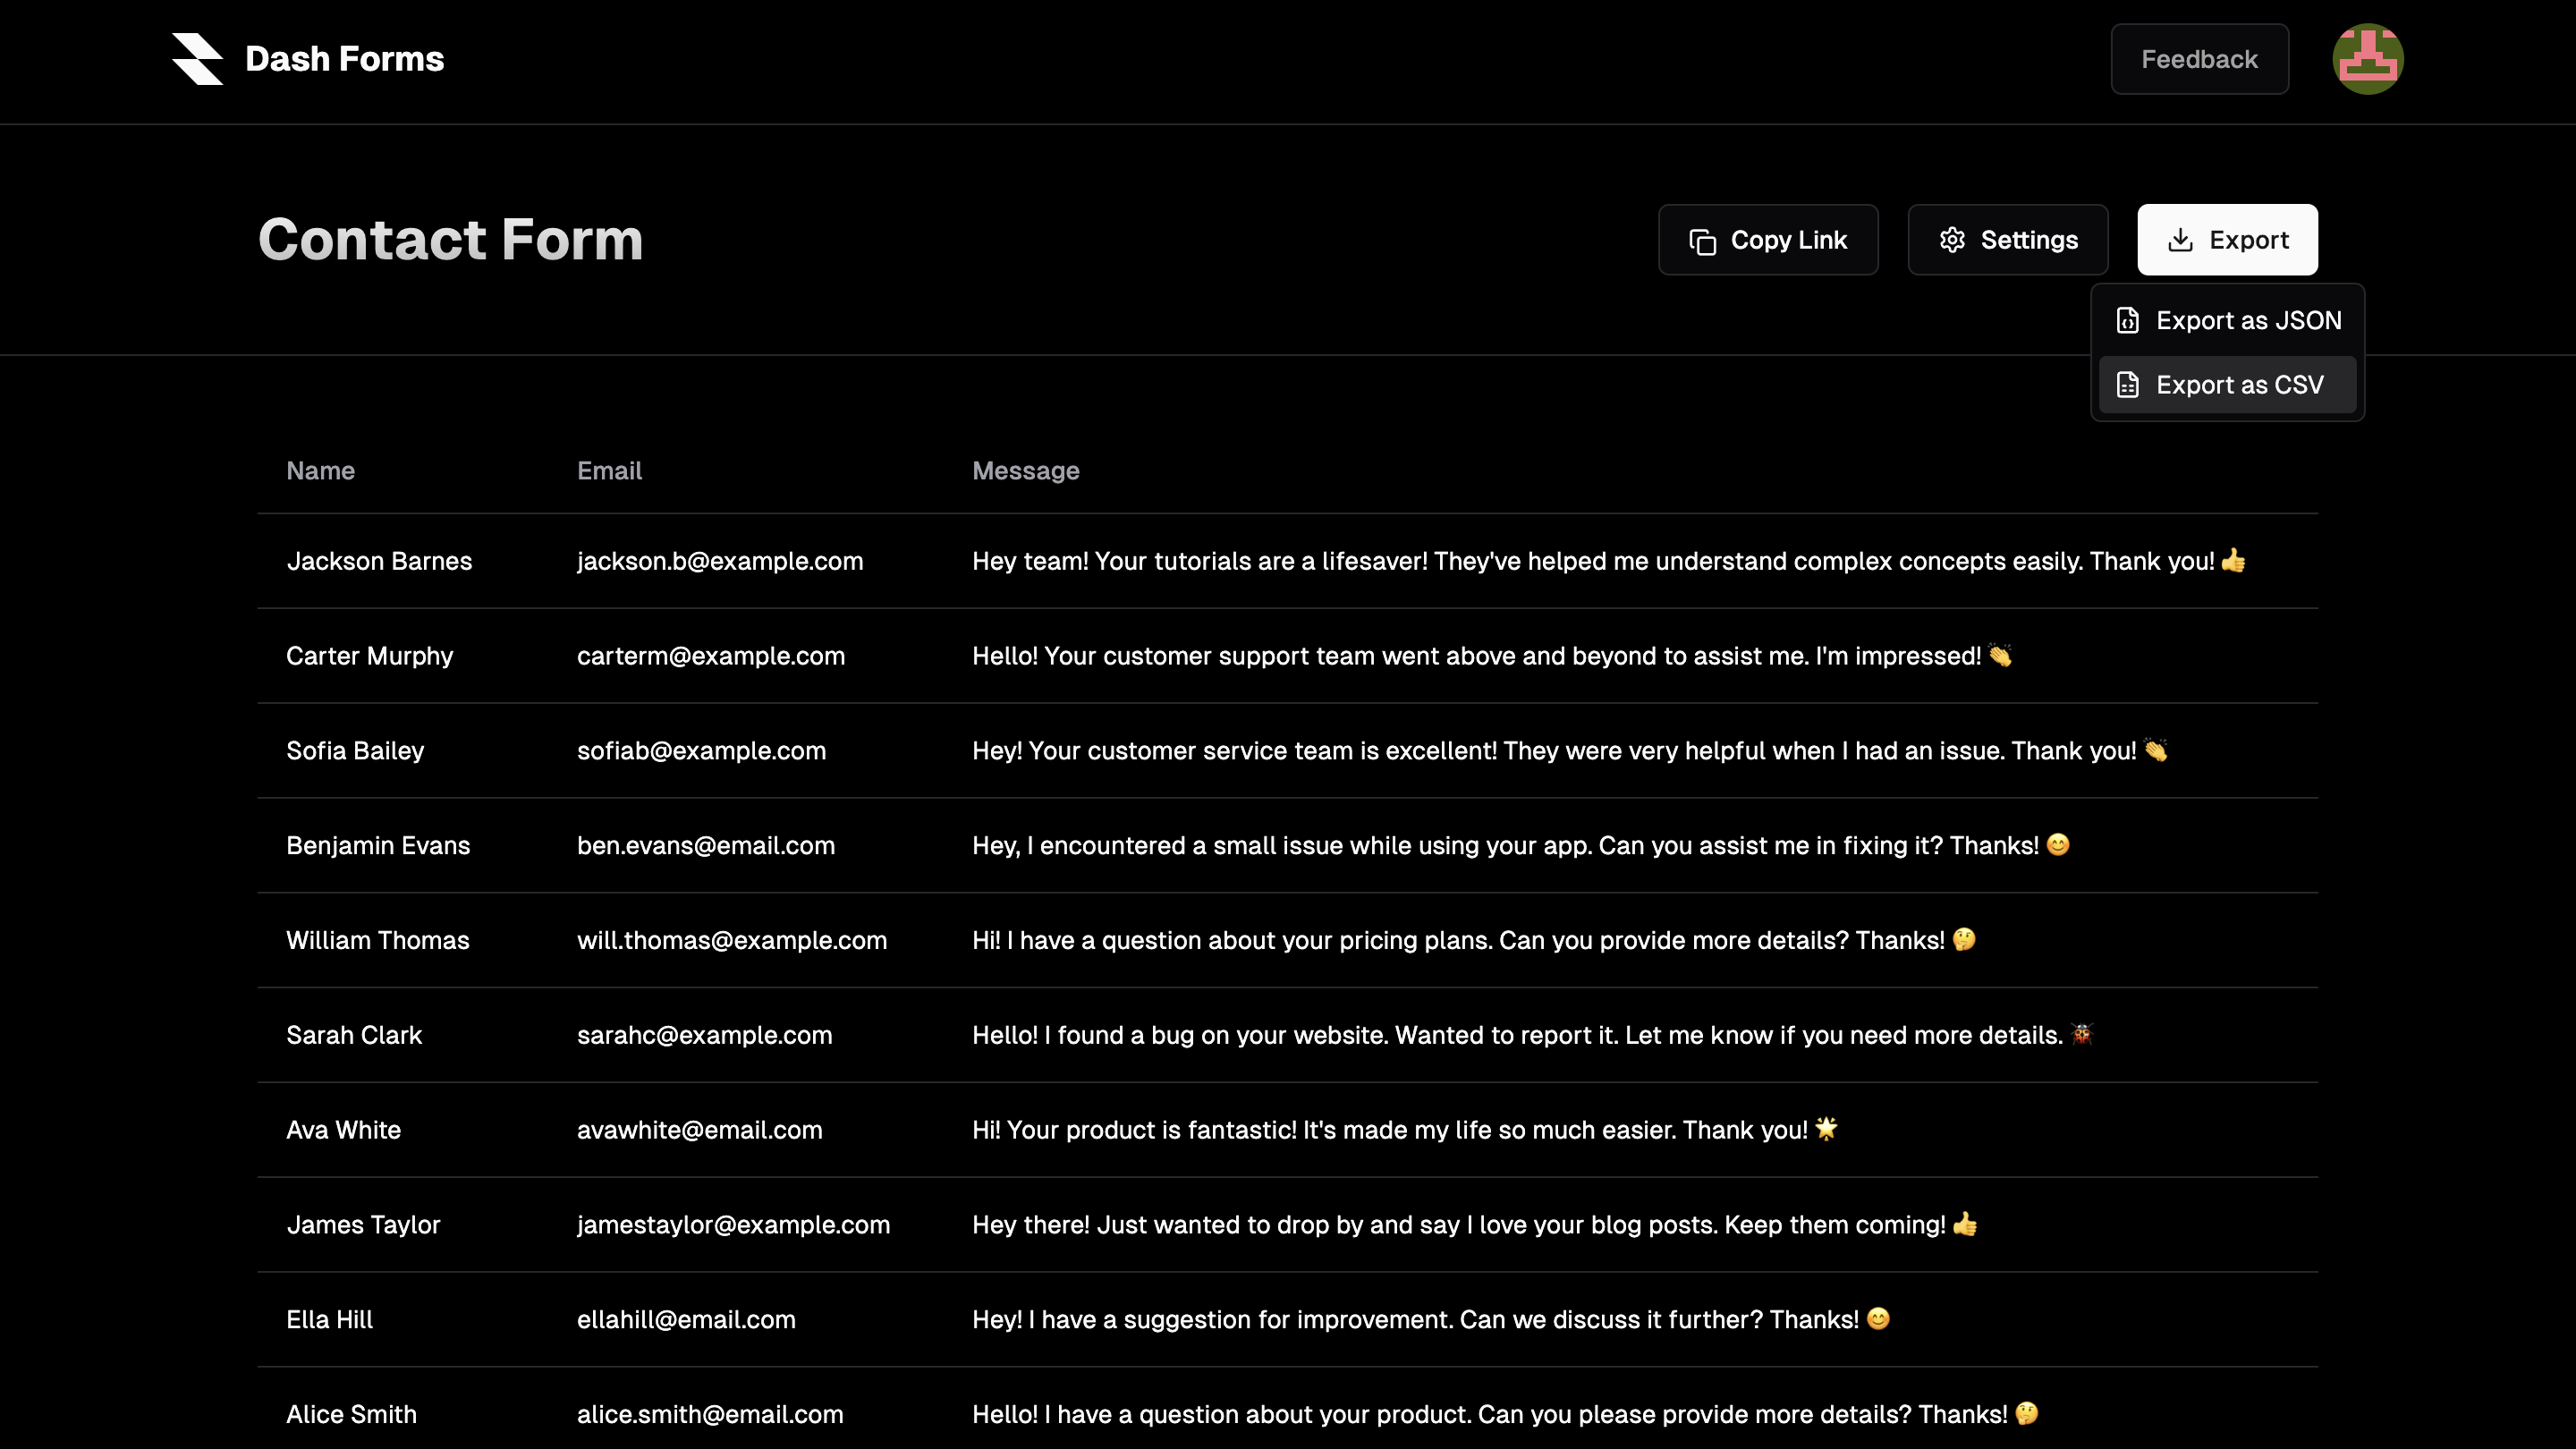Toggle the Export dropdown label
This screenshot has width=2576, height=1449.
pos(2248,240)
